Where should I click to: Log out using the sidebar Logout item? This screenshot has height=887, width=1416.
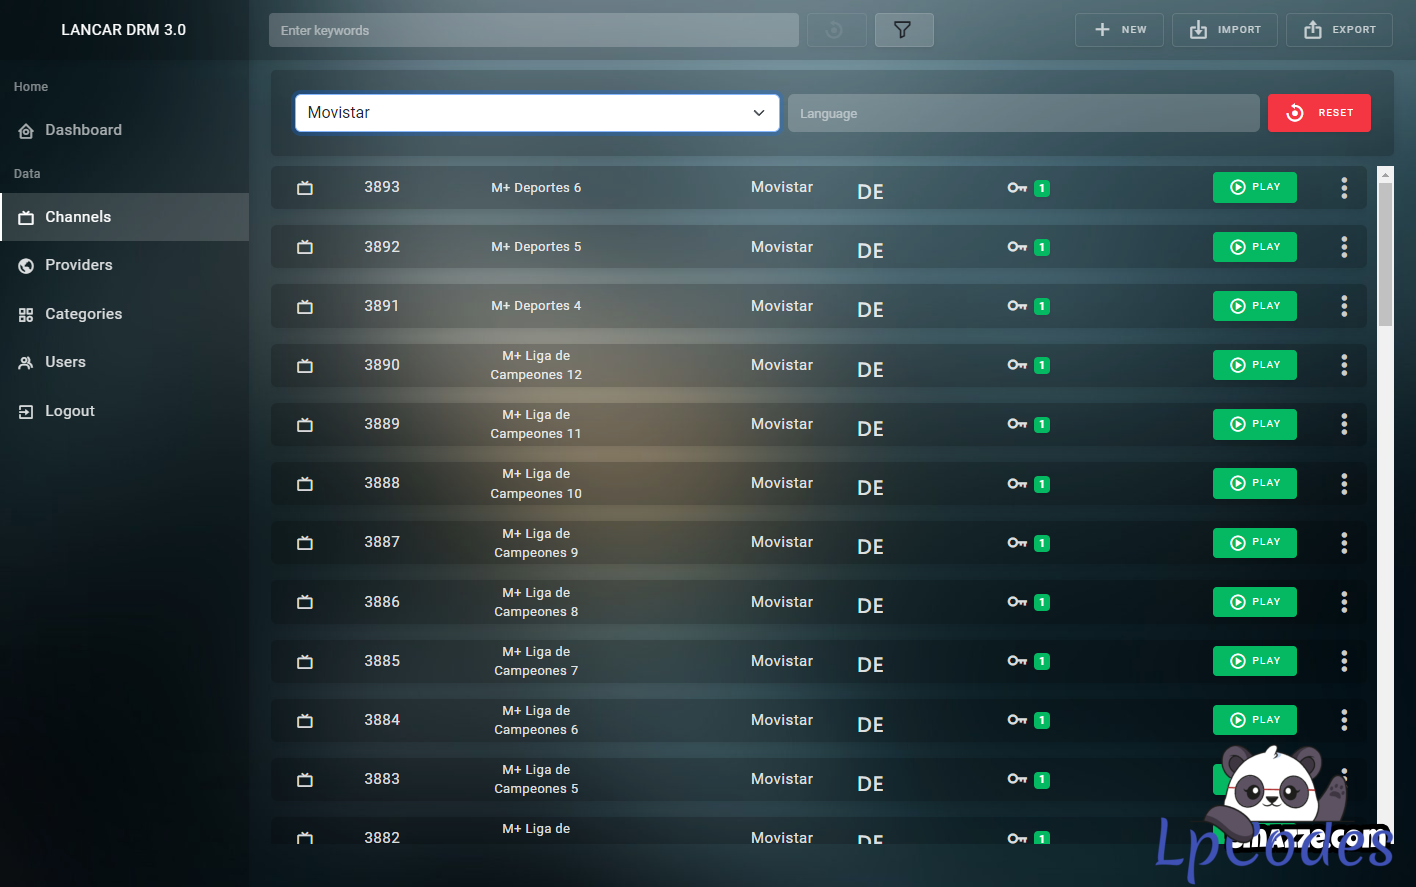point(69,411)
